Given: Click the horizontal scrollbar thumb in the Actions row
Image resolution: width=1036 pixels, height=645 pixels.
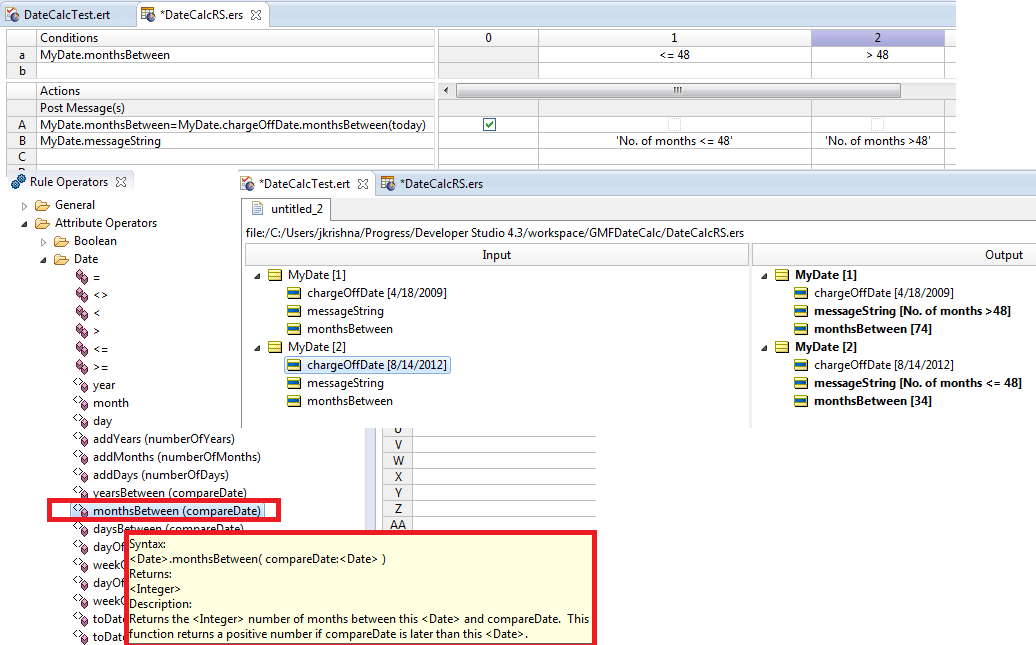Looking at the screenshot, I should coord(678,91).
